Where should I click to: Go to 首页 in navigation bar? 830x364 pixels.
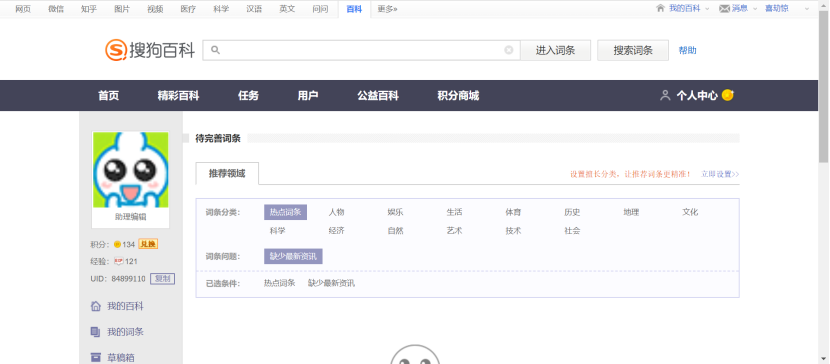[109, 96]
